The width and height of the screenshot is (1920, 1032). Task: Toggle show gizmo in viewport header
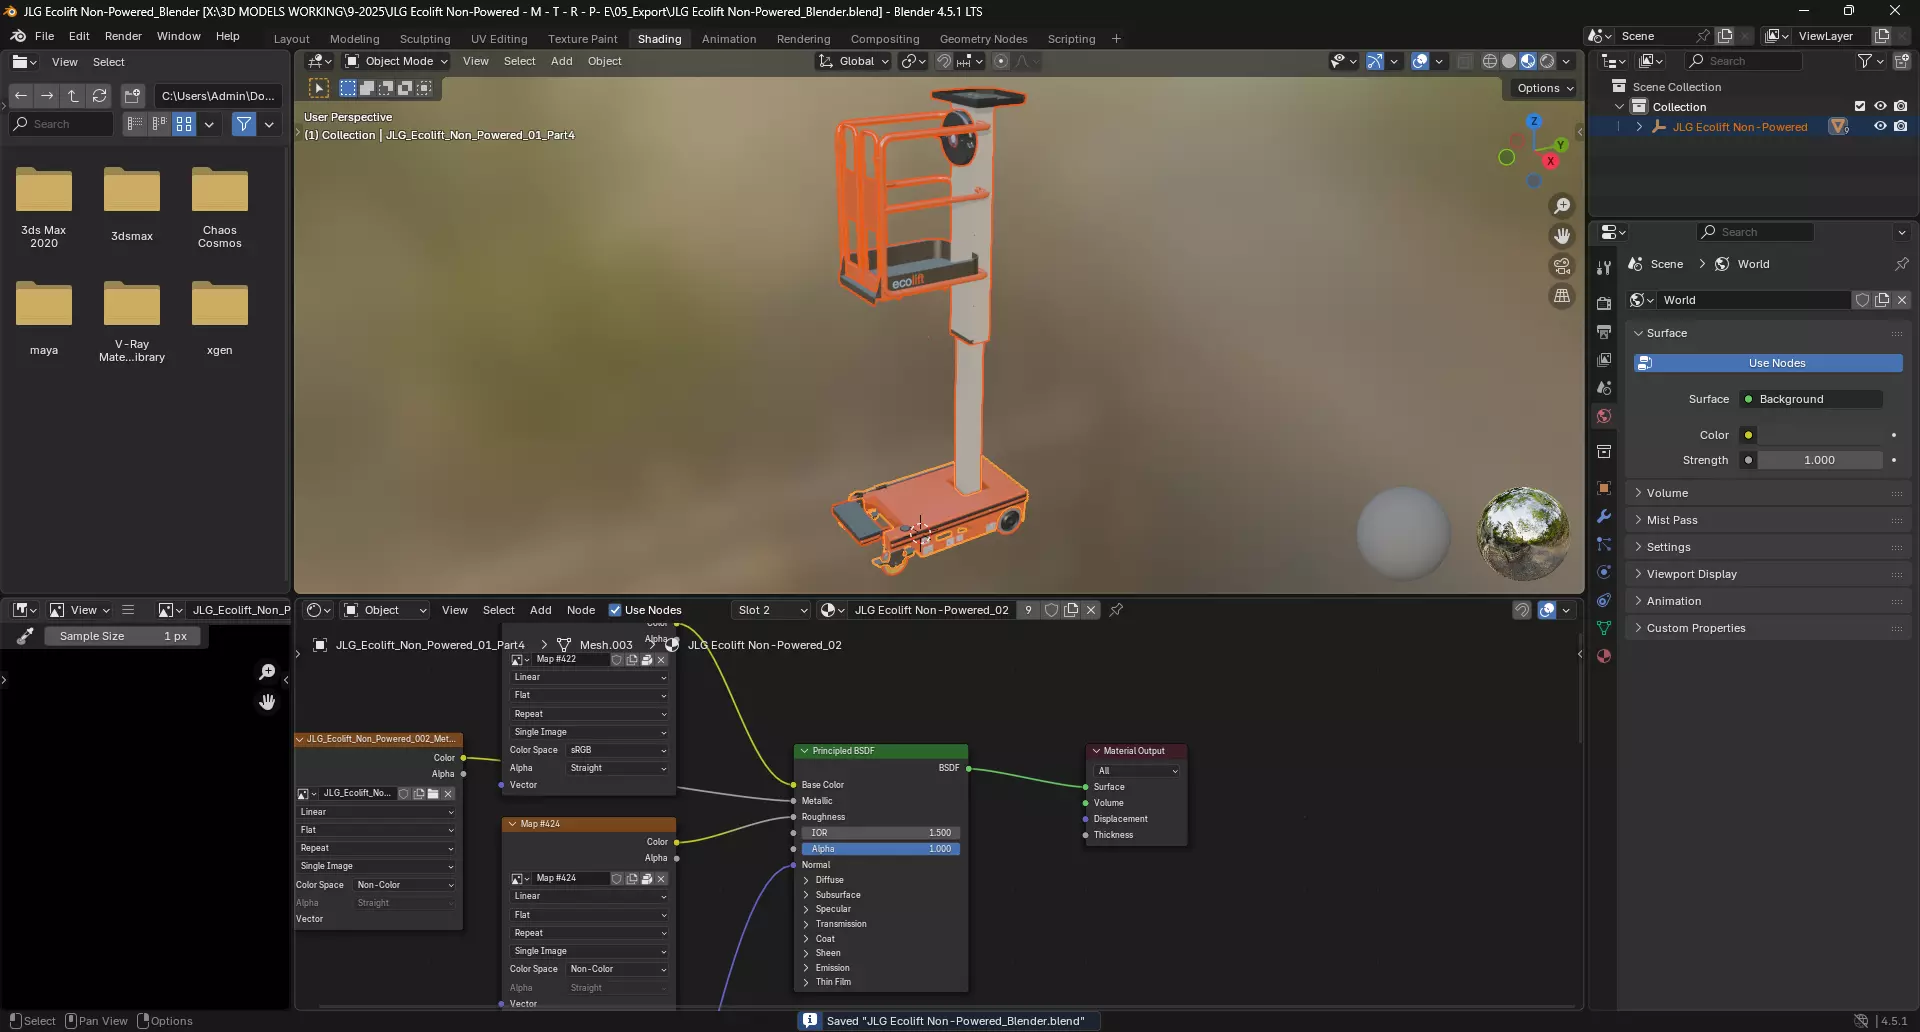pyautogui.click(x=1375, y=61)
